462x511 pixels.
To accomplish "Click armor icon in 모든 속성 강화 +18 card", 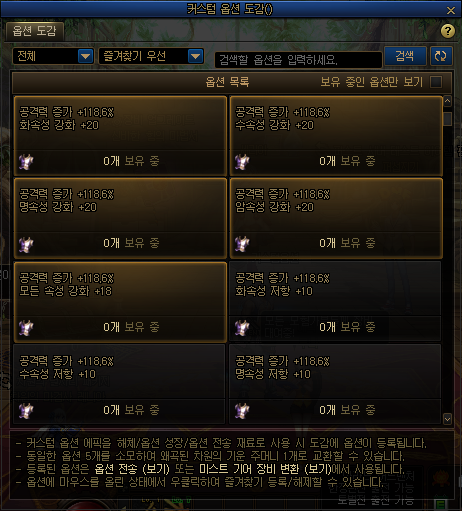I will [26, 327].
